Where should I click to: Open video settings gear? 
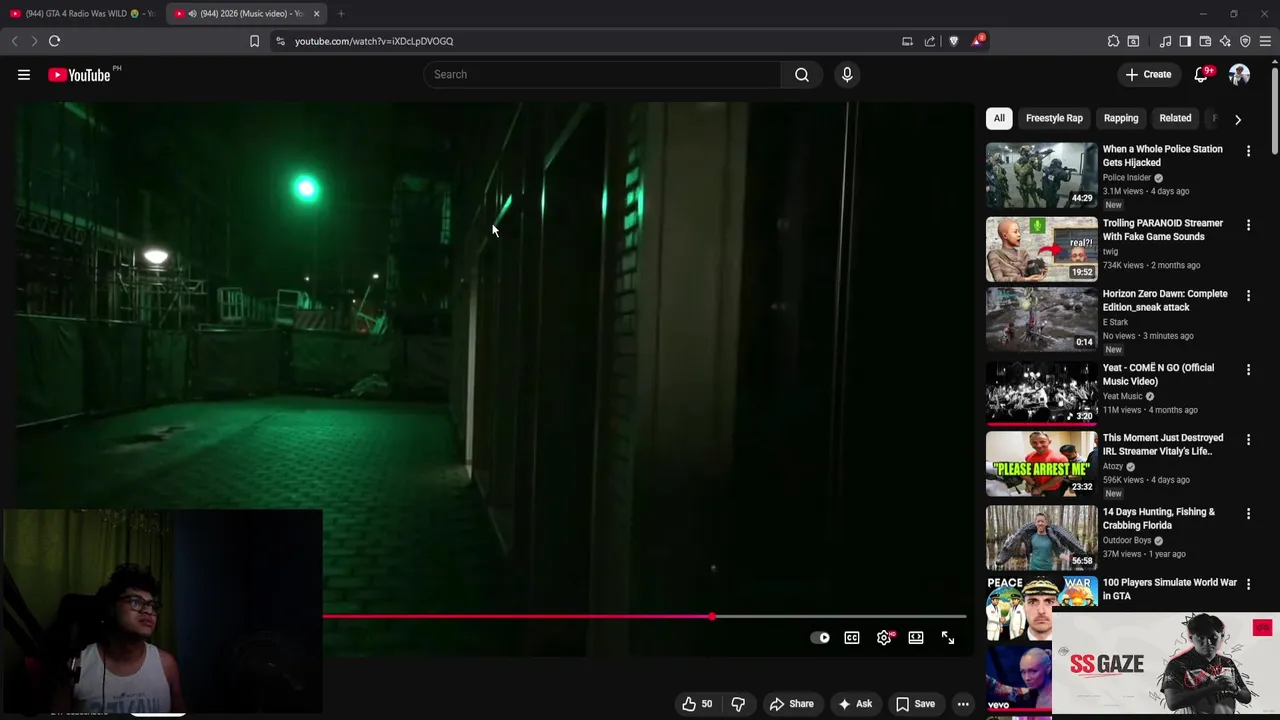click(884, 638)
